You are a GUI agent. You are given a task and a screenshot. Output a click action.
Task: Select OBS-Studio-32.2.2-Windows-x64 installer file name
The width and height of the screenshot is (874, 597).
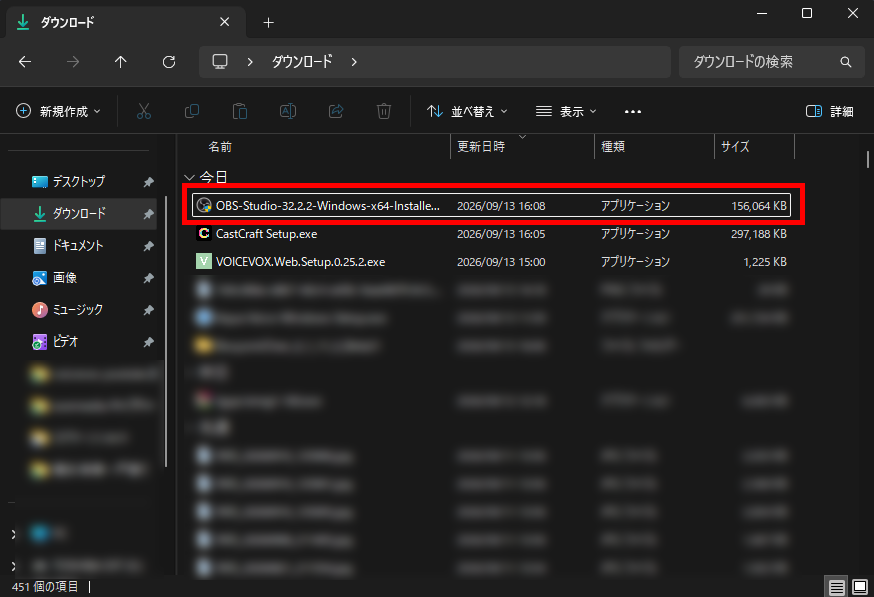(328, 206)
